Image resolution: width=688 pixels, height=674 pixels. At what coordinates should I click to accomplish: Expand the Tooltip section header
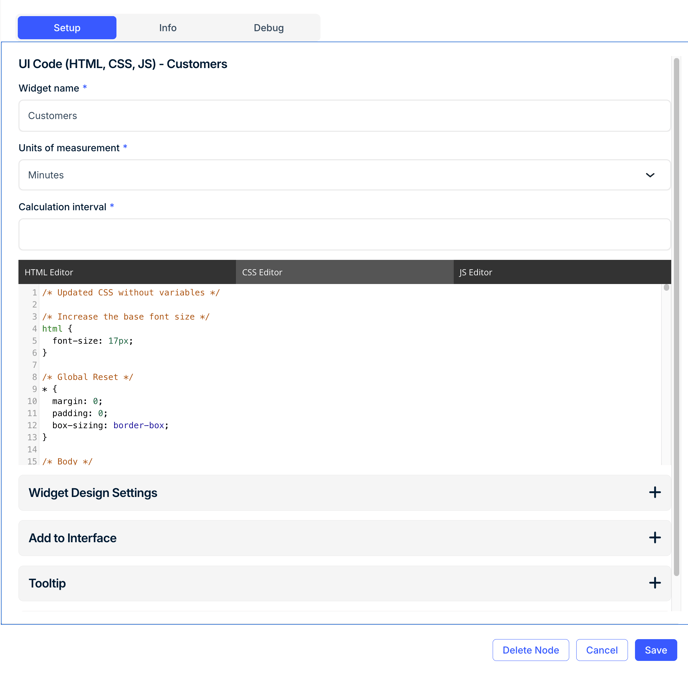pyautogui.click(x=344, y=583)
